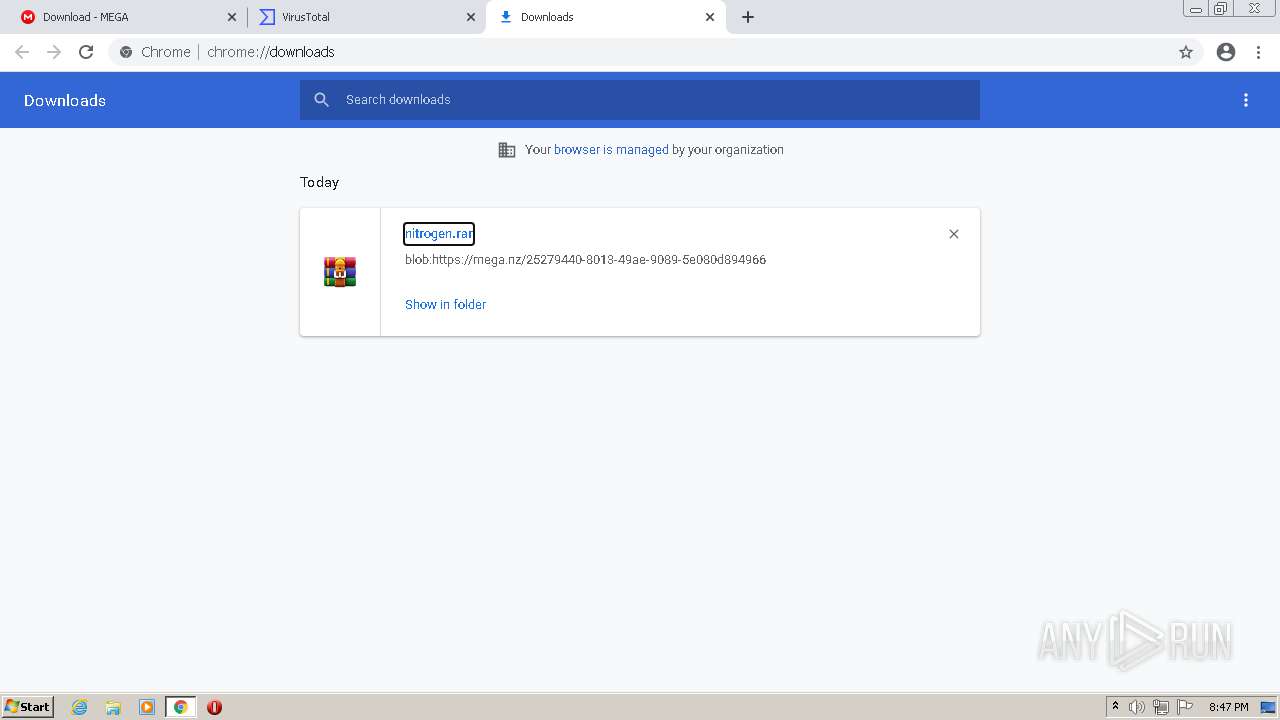
Task: Go back to previous page
Action: point(22,52)
